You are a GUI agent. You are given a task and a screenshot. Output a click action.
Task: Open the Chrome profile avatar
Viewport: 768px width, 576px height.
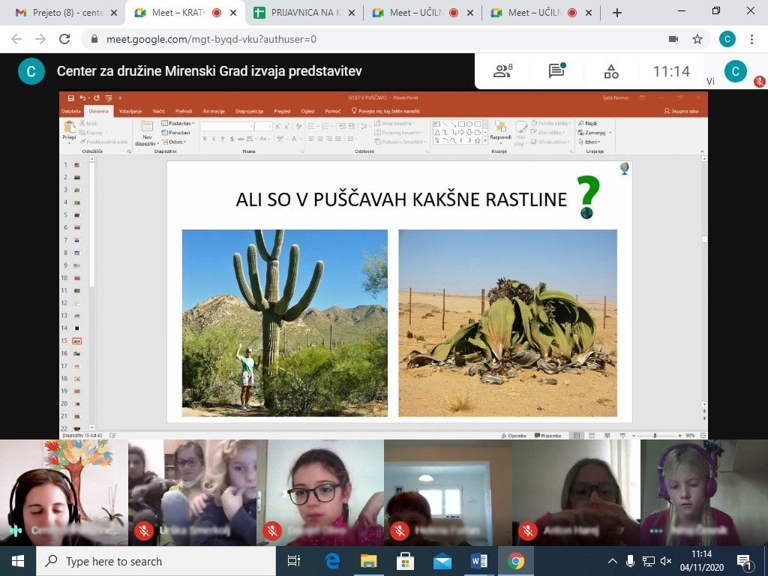[727, 39]
